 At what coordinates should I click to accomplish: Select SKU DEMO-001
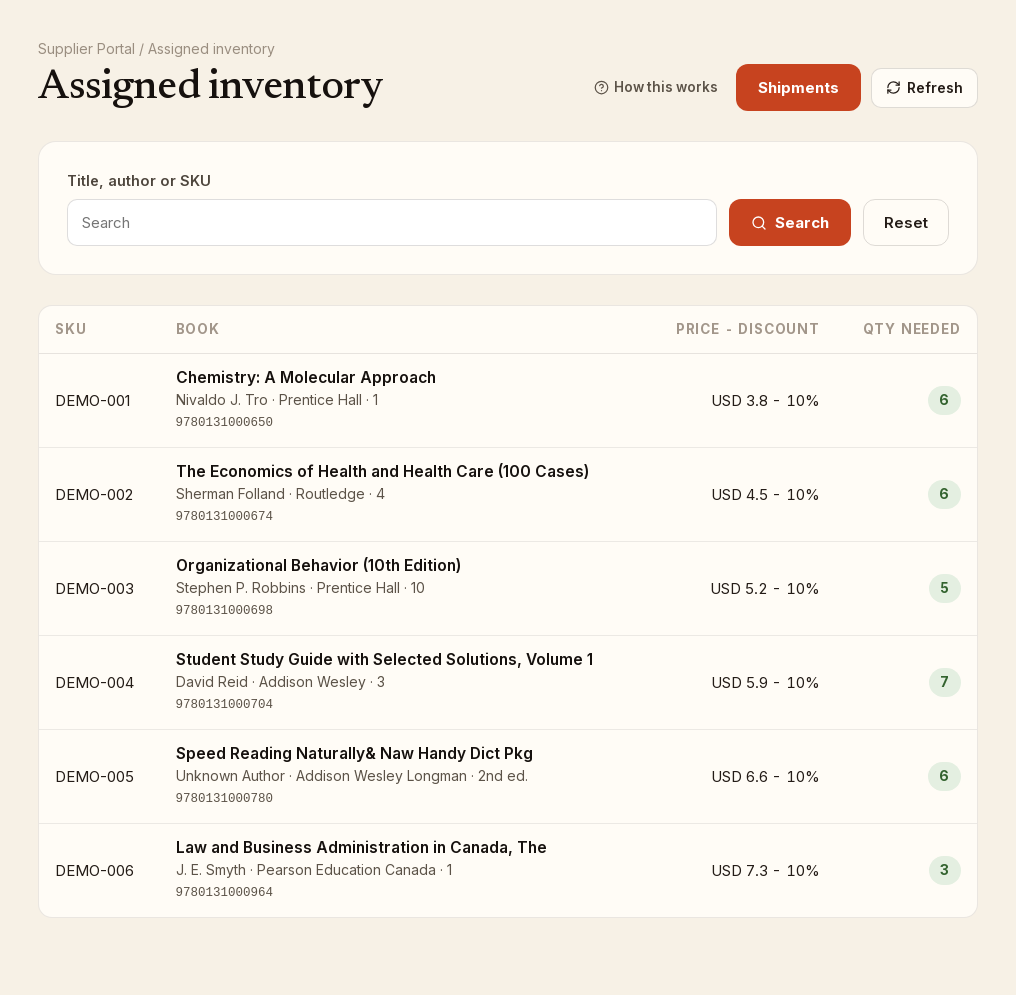pos(93,401)
